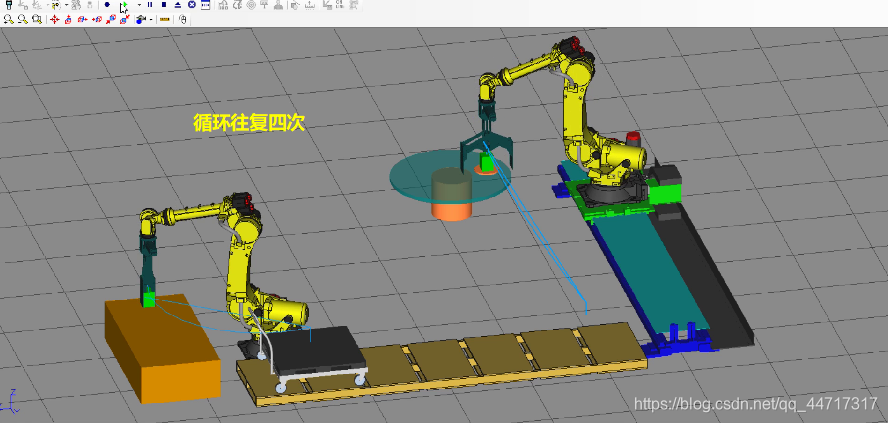
Task: Select the cube view with left arrow
Action: [x=97, y=19]
